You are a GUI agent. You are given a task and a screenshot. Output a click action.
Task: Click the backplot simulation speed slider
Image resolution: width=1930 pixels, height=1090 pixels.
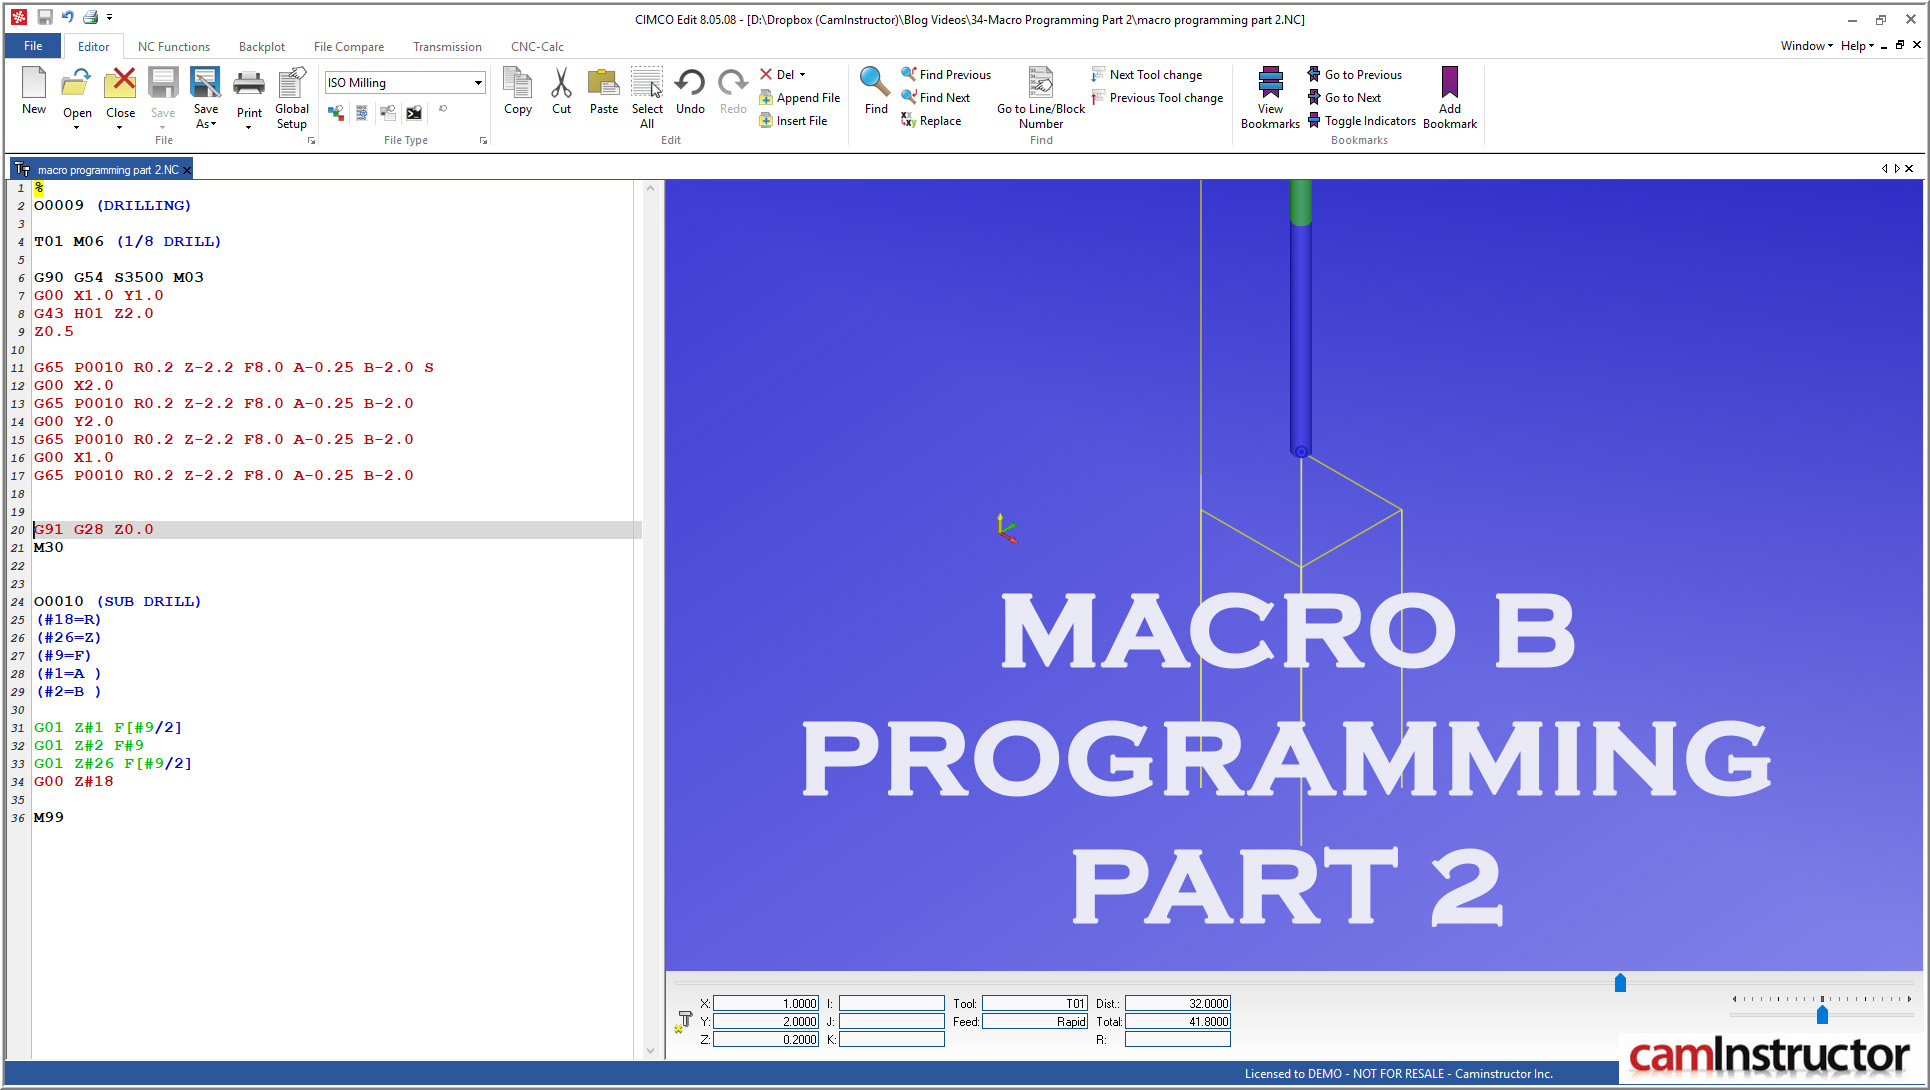(x=1821, y=1014)
